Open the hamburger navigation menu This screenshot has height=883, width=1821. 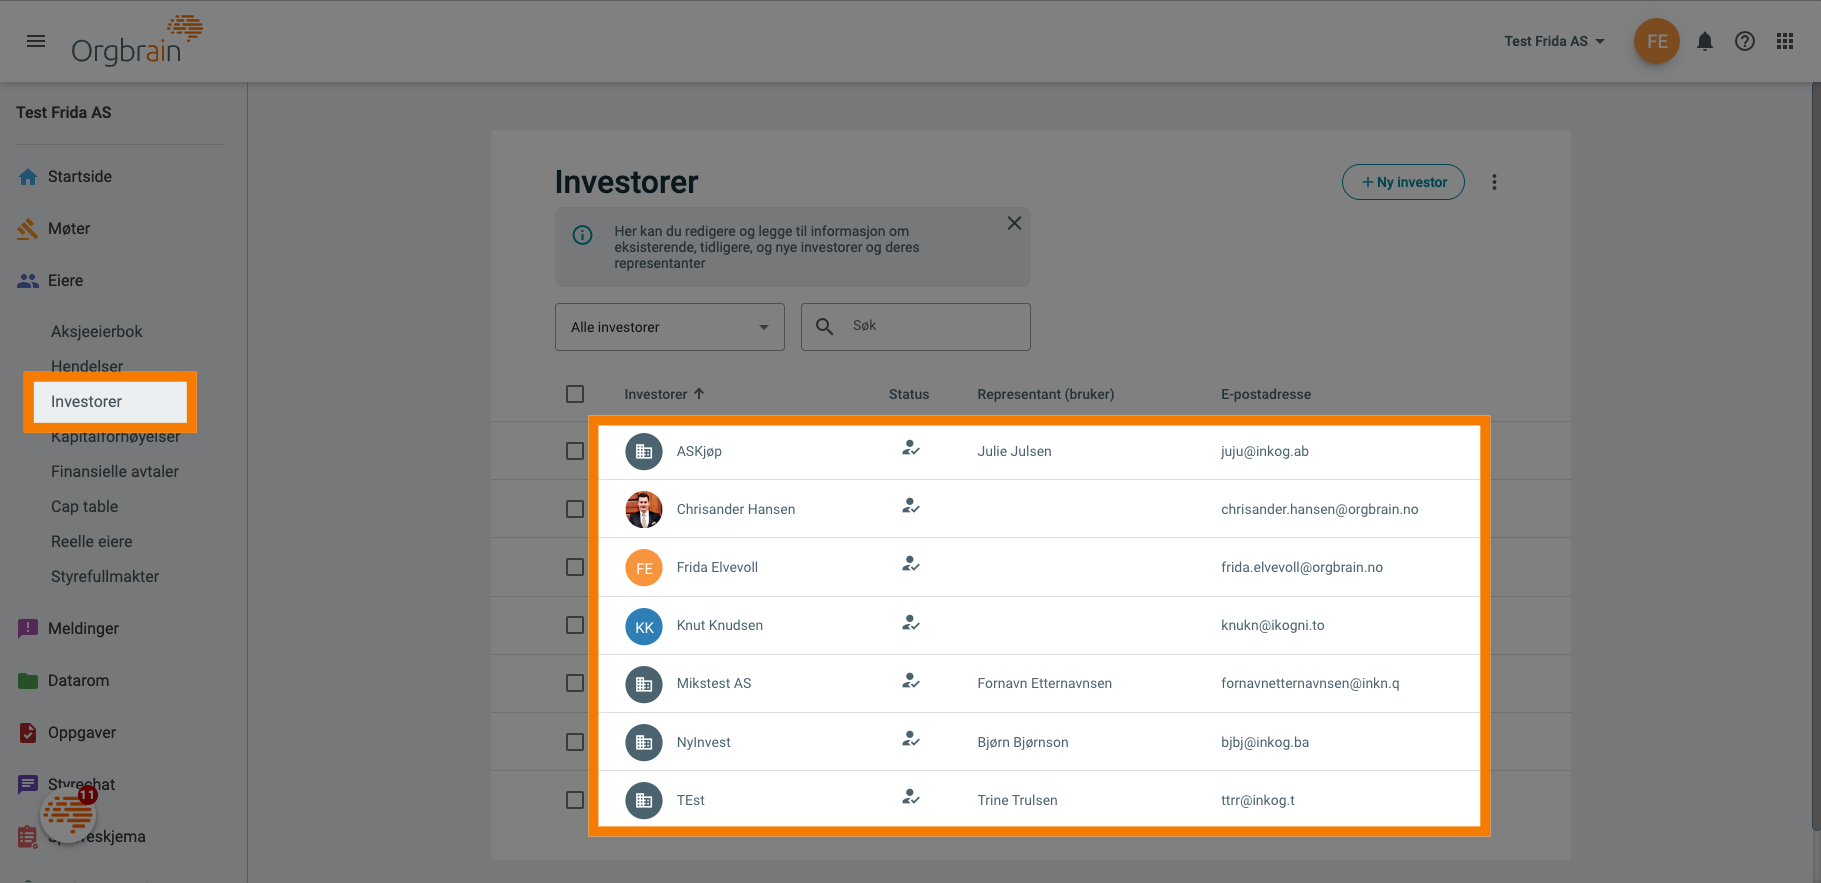click(36, 41)
